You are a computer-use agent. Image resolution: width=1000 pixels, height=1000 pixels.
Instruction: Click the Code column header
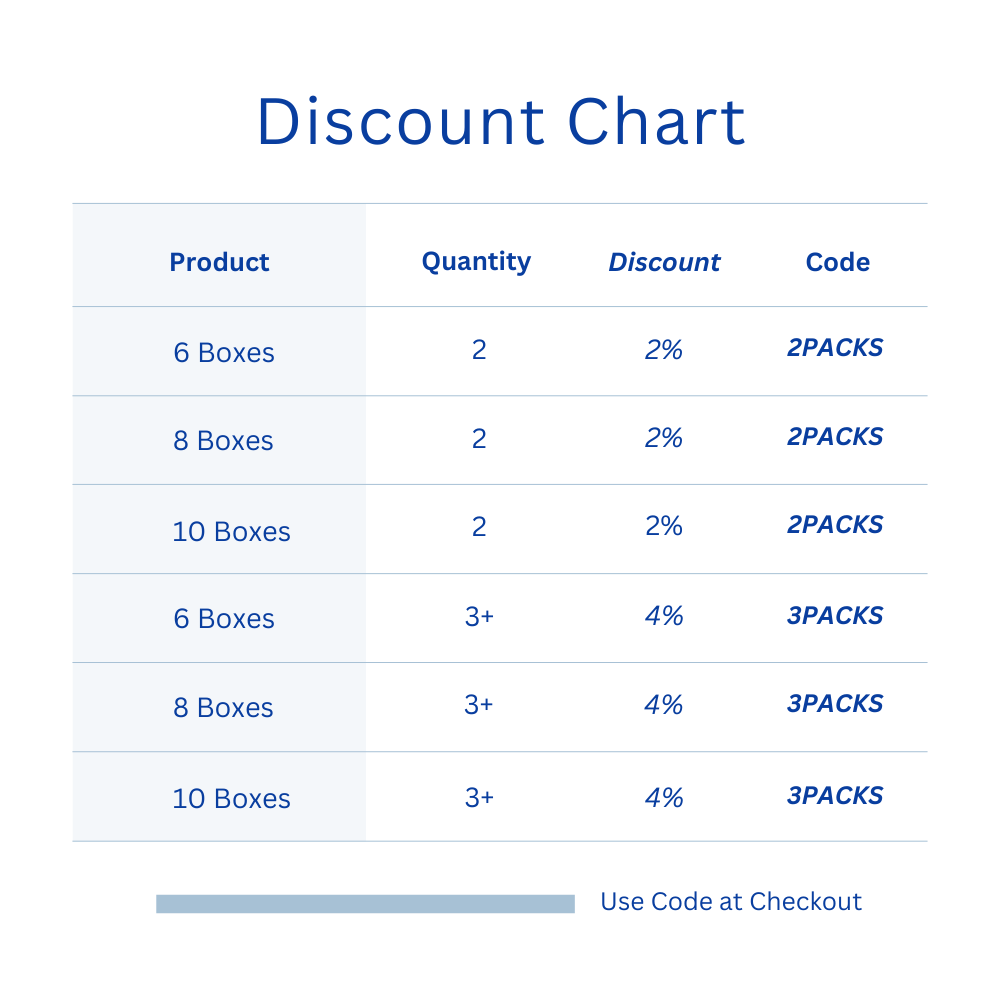click(x=837, y=262)
